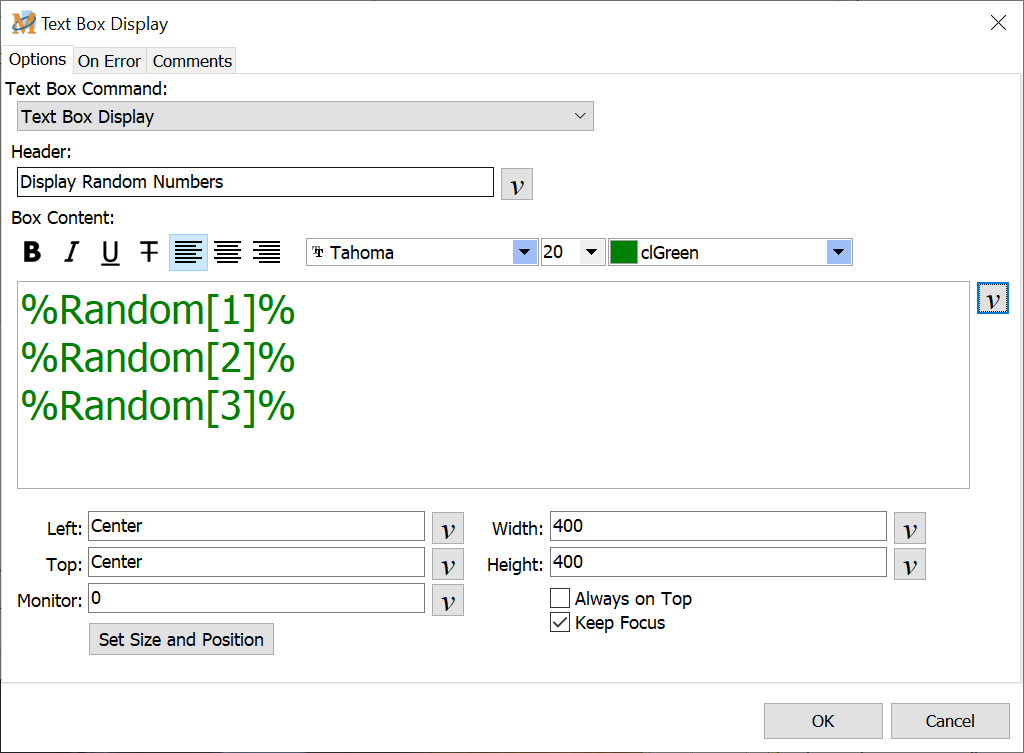Viewport: 1024px width, 753px height.
Task: Toggle underline formatting button
Action: coord(110,252)
